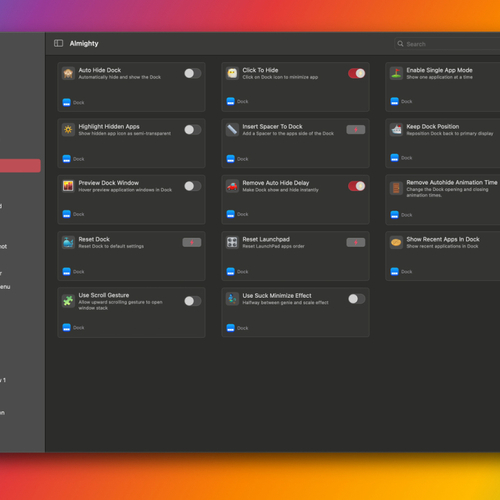Click 'Show one application at a time' description

click(439, 77)
